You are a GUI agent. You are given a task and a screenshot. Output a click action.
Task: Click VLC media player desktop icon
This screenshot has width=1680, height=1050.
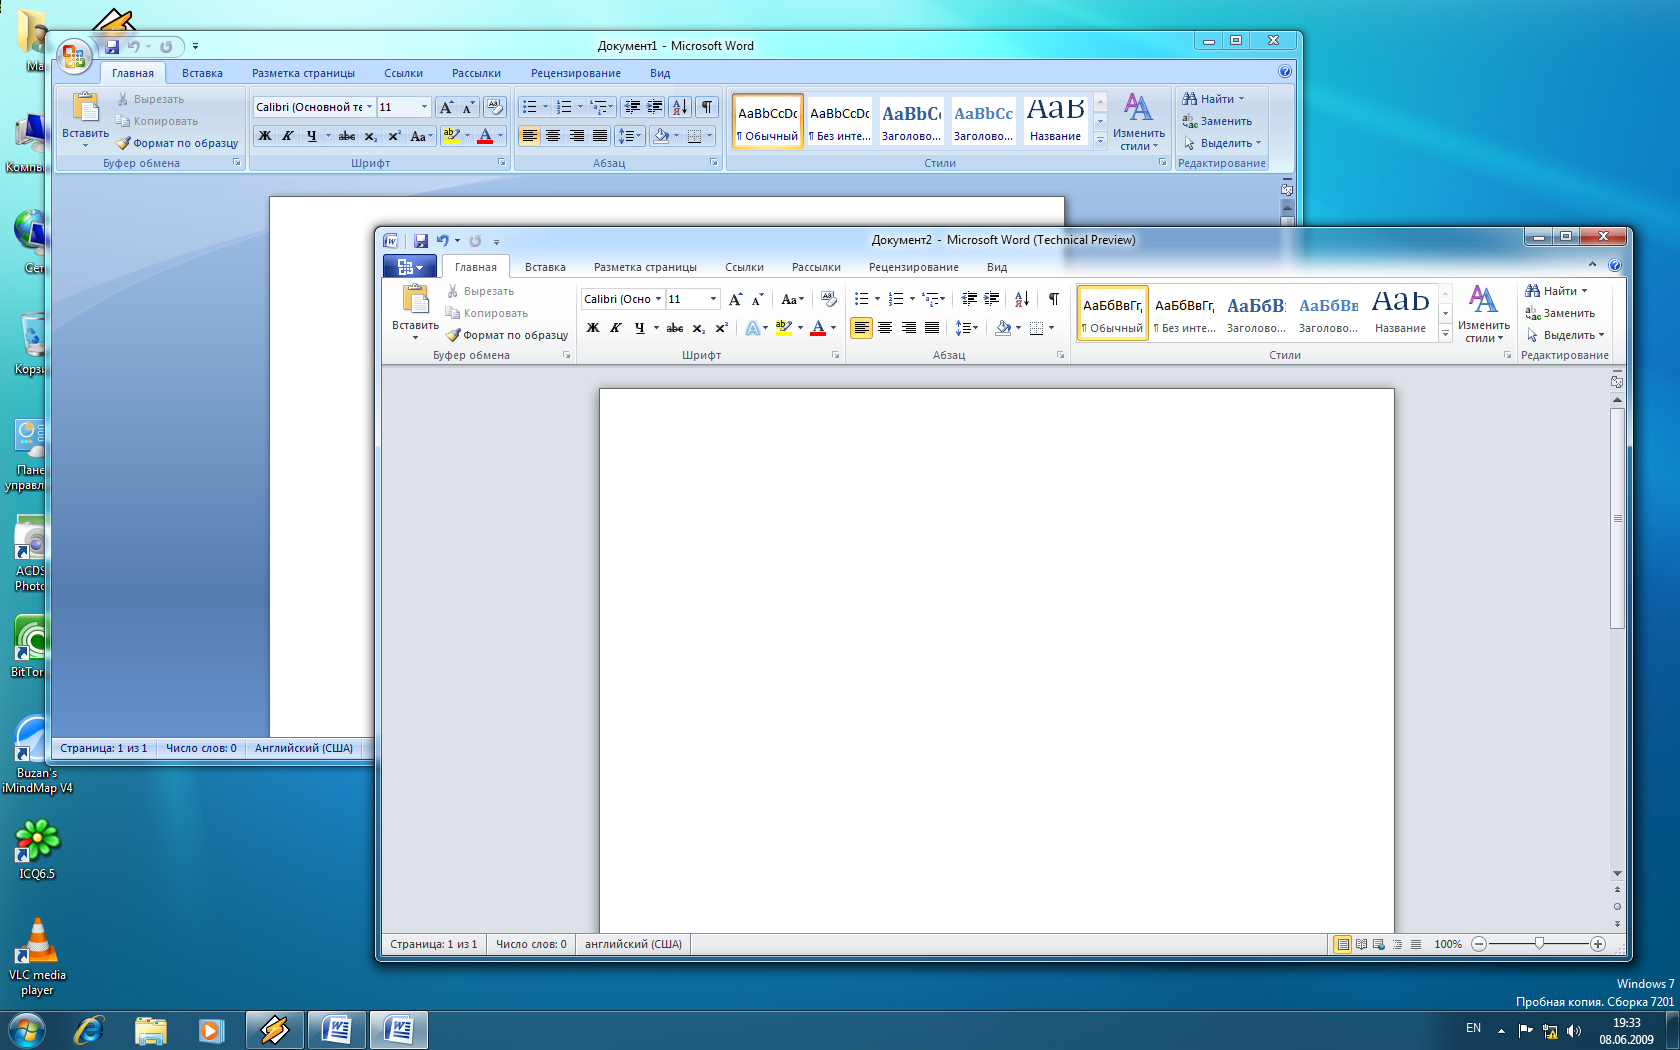click(37, 957)
